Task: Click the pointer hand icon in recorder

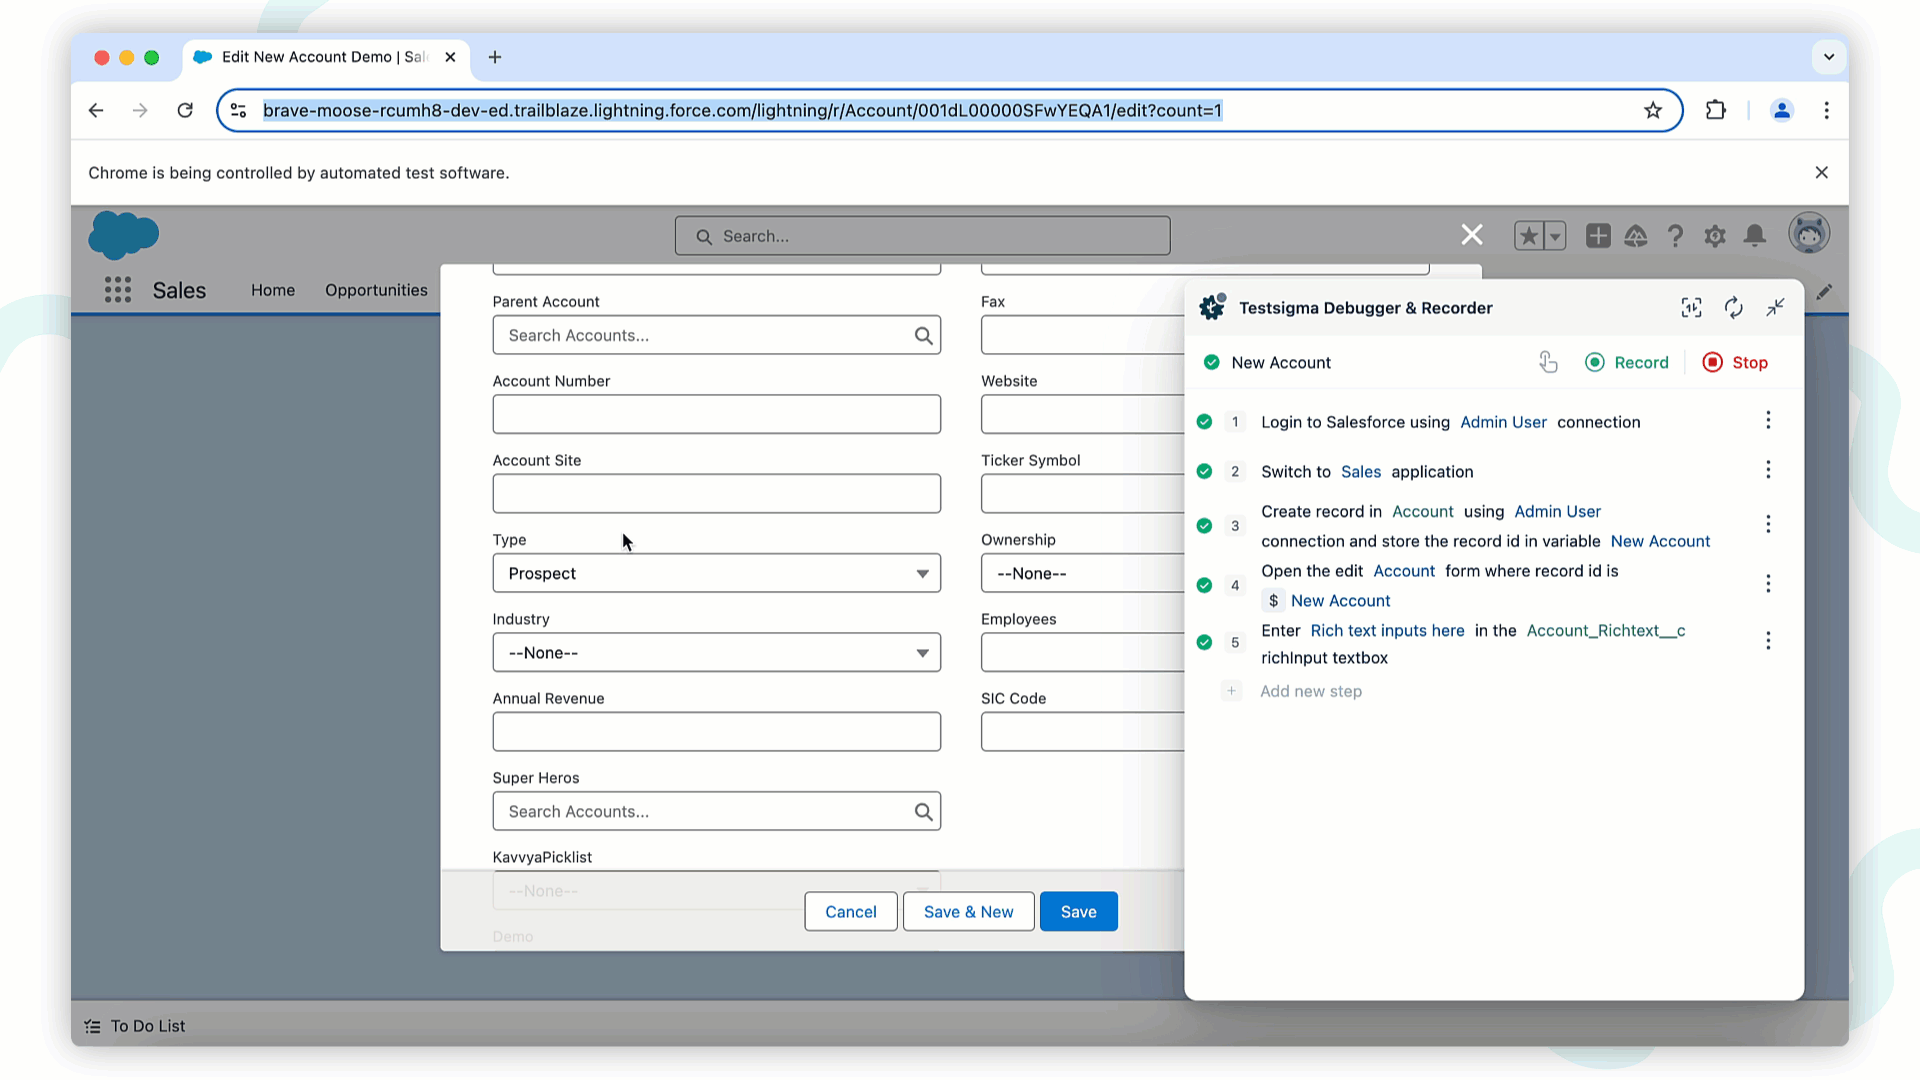Action: coord(1548,362)
